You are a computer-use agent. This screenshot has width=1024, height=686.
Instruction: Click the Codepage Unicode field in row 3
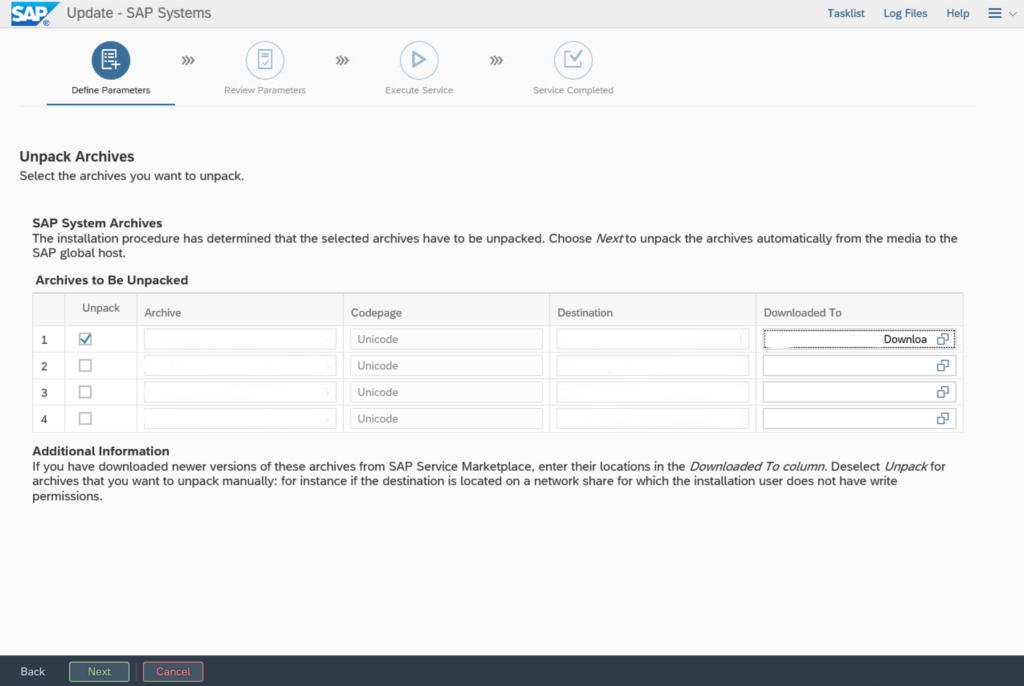click(446, 392)
